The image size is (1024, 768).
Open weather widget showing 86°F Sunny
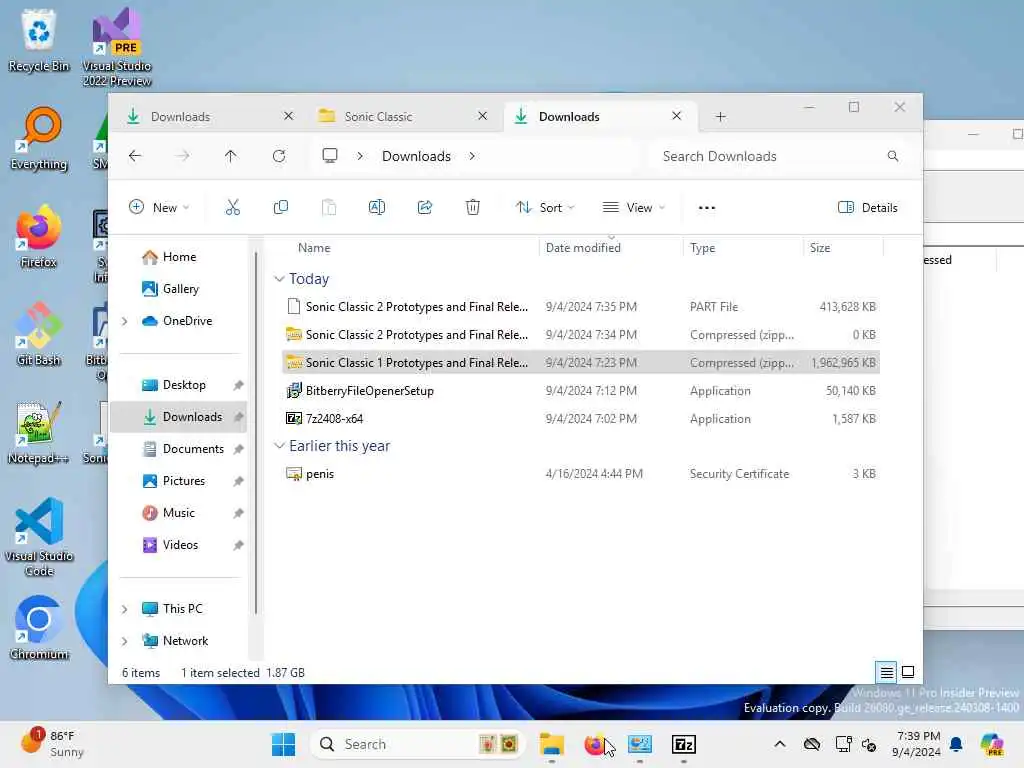point(52,744)
